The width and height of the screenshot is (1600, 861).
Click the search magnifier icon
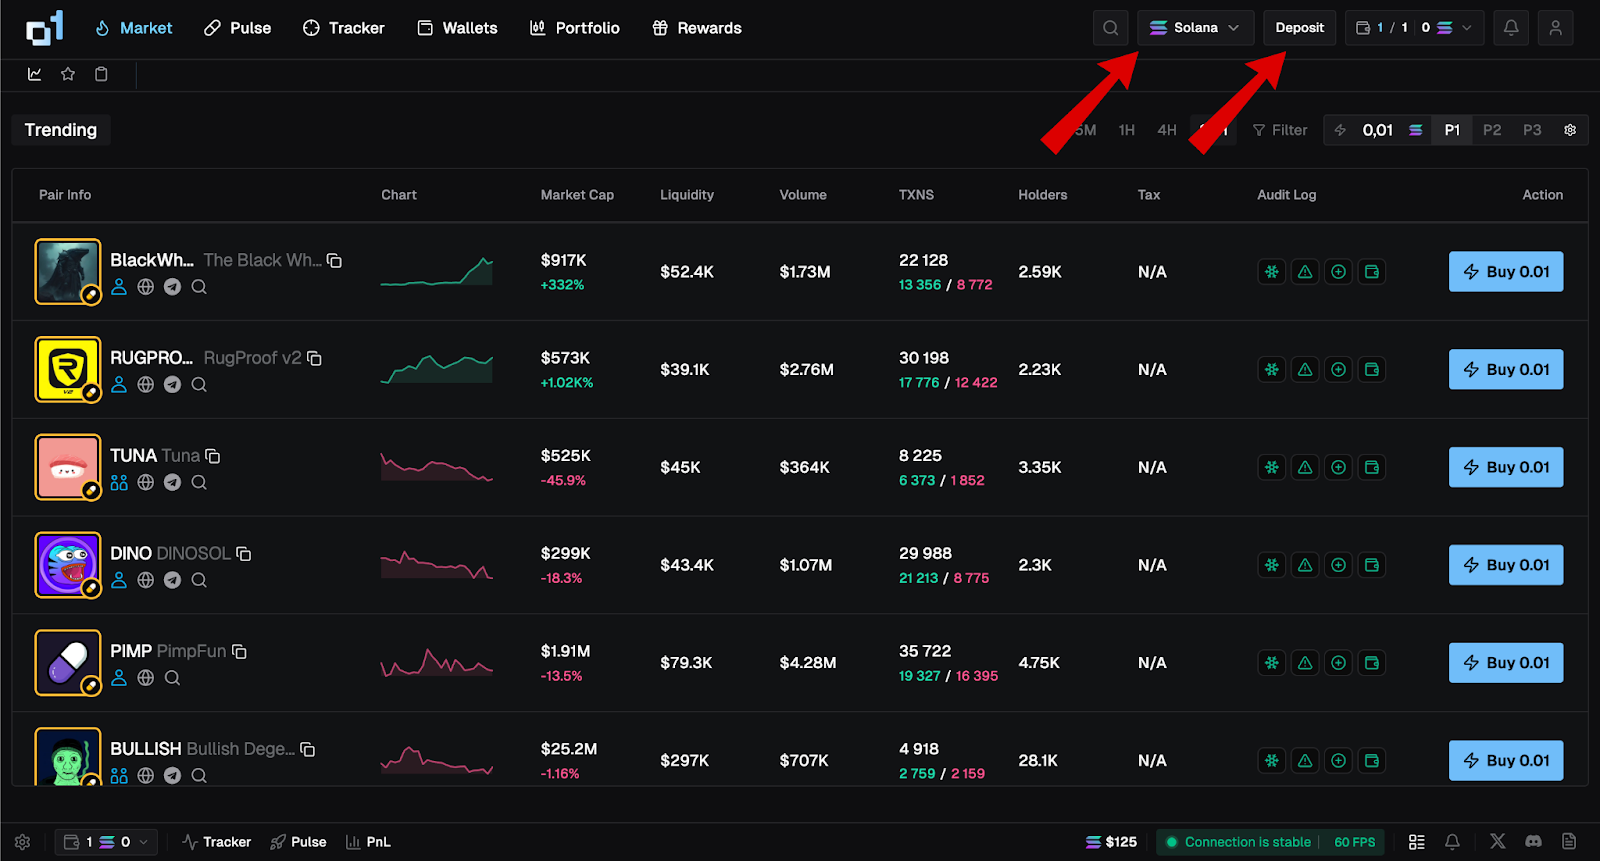point(1111,28)
